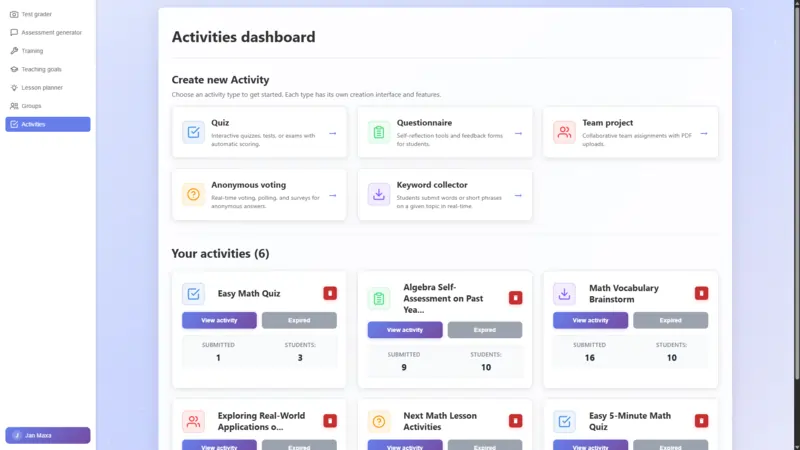Open Lesson planner in the sidebar

[x=42, y=87]
